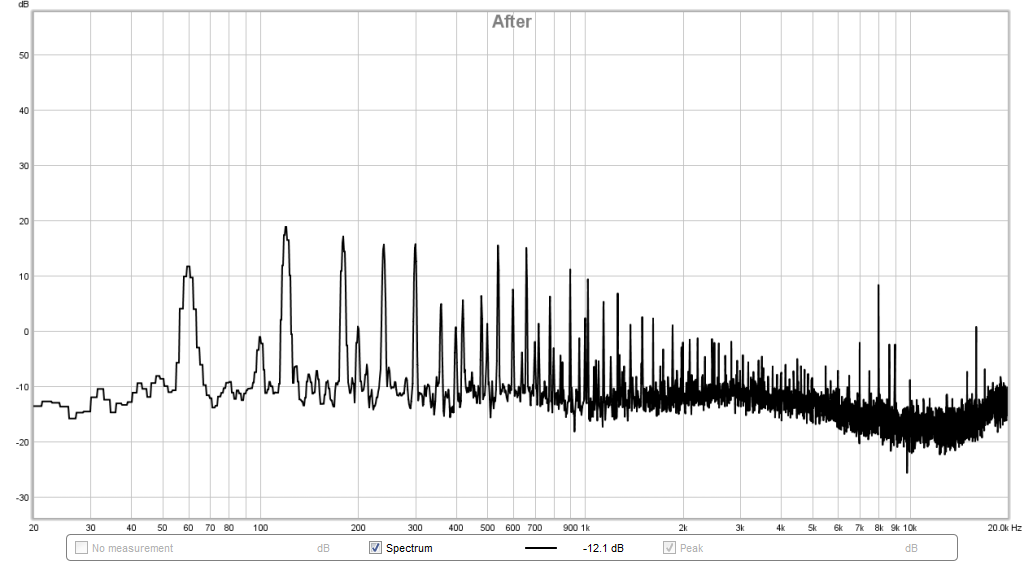Click the 1k frequency axis label
The image size is (1024, 562).
point(585,527)
